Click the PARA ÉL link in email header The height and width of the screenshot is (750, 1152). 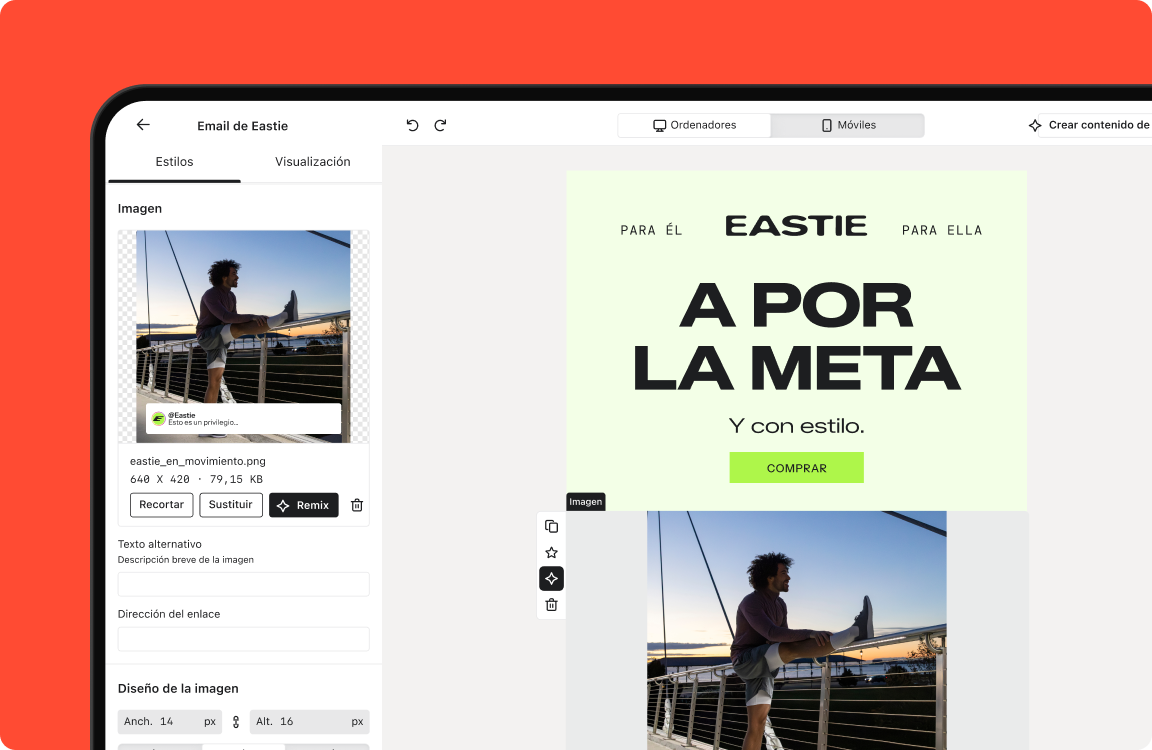[652, 231]
